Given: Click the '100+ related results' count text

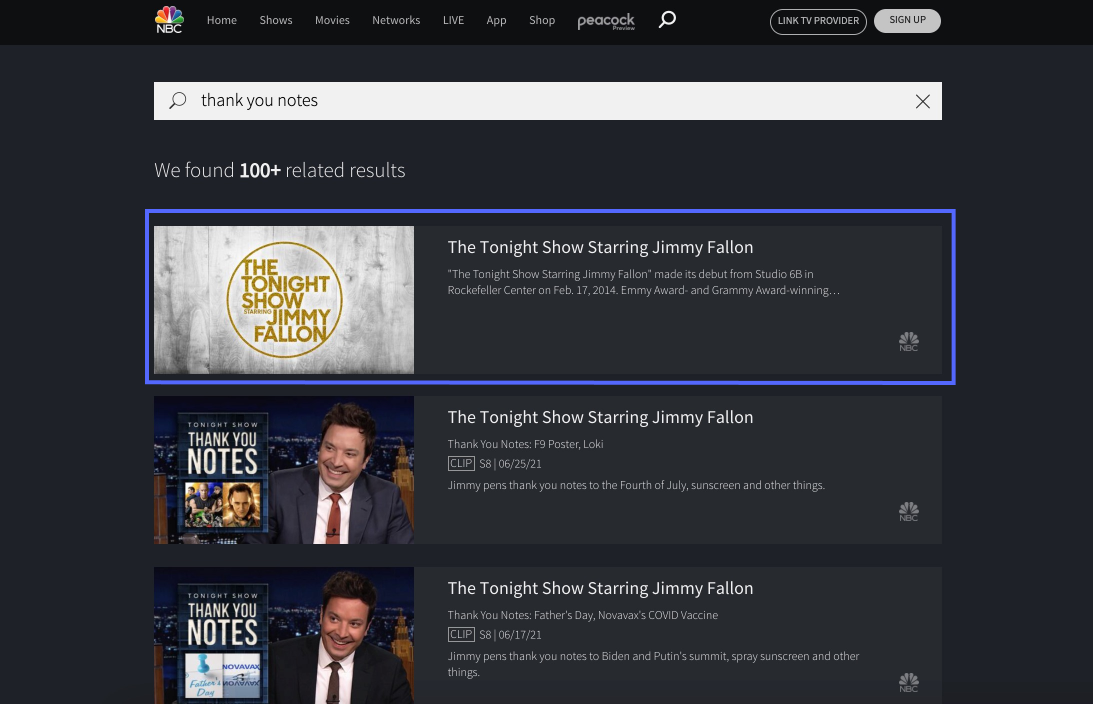Looking at the screenshot, I should [x=322, y=170].
